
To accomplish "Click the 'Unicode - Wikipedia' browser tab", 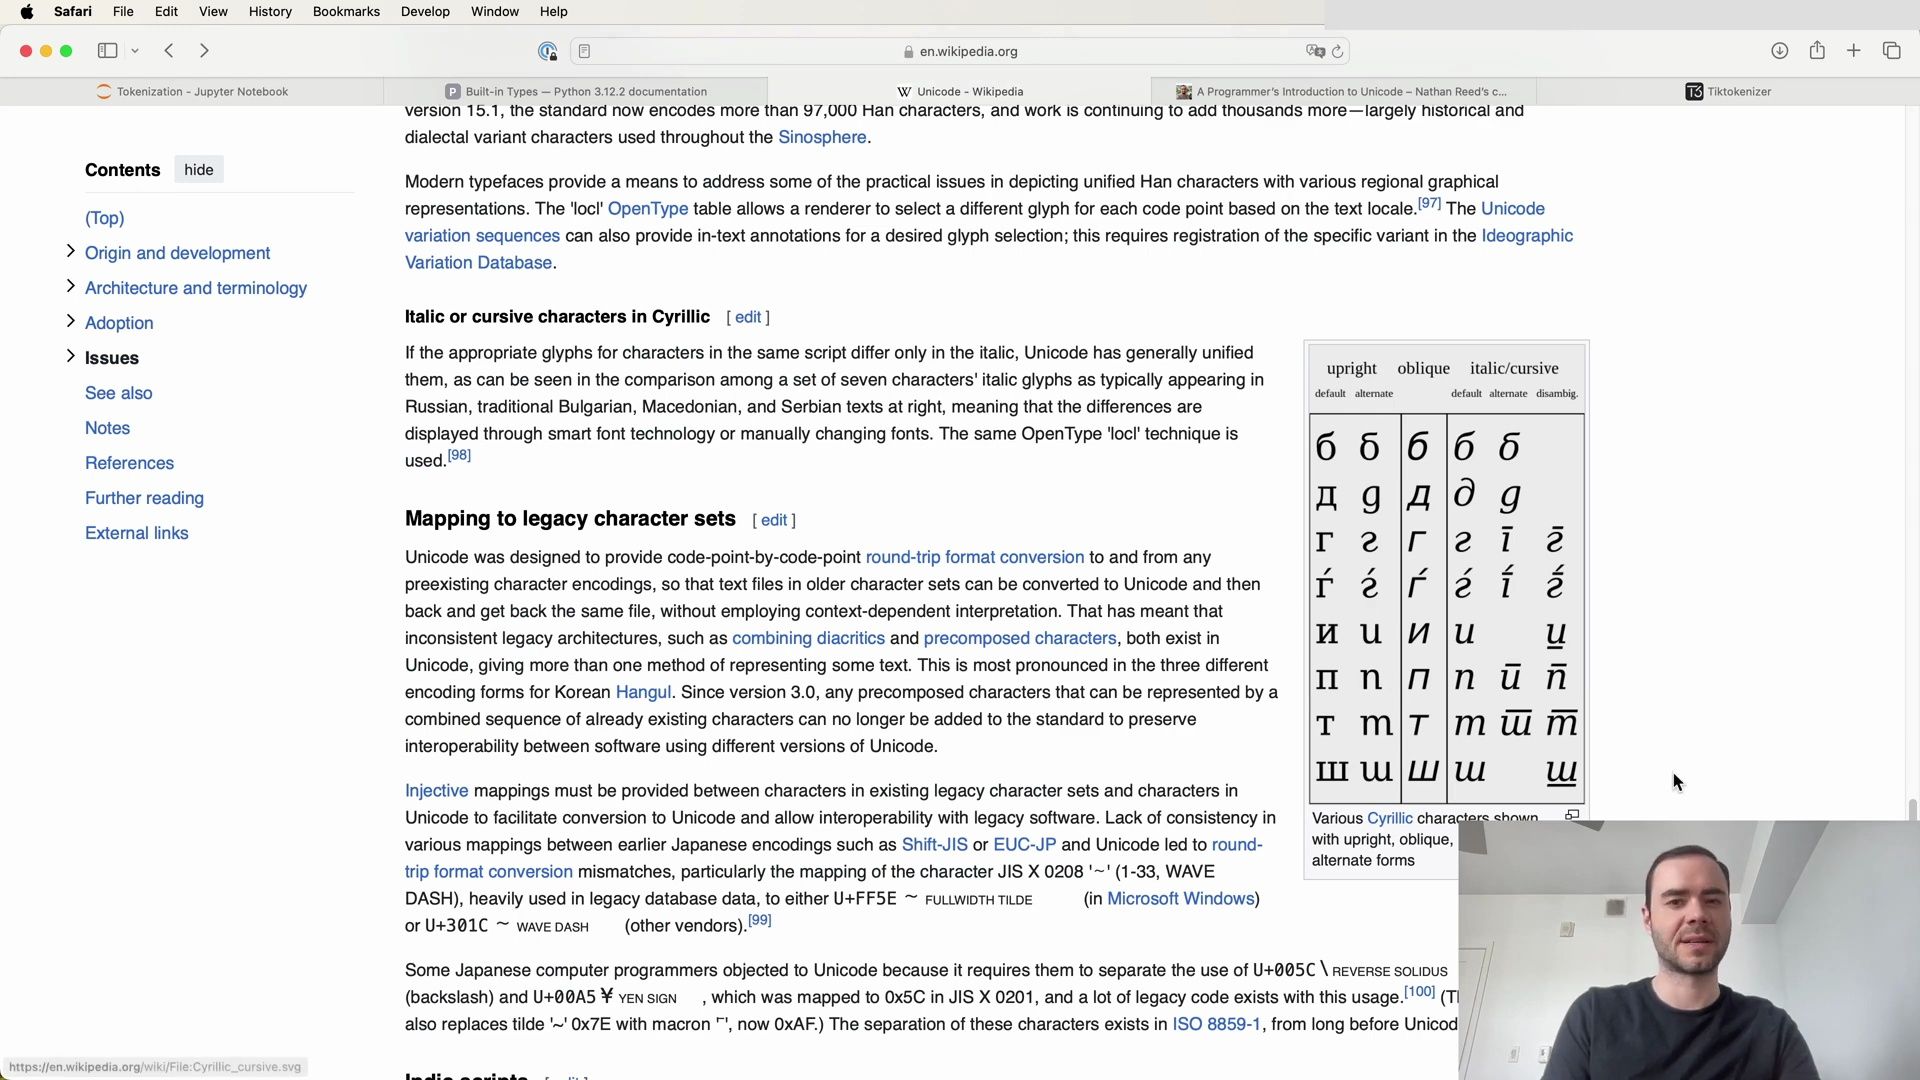I will [x=960, y=91].
